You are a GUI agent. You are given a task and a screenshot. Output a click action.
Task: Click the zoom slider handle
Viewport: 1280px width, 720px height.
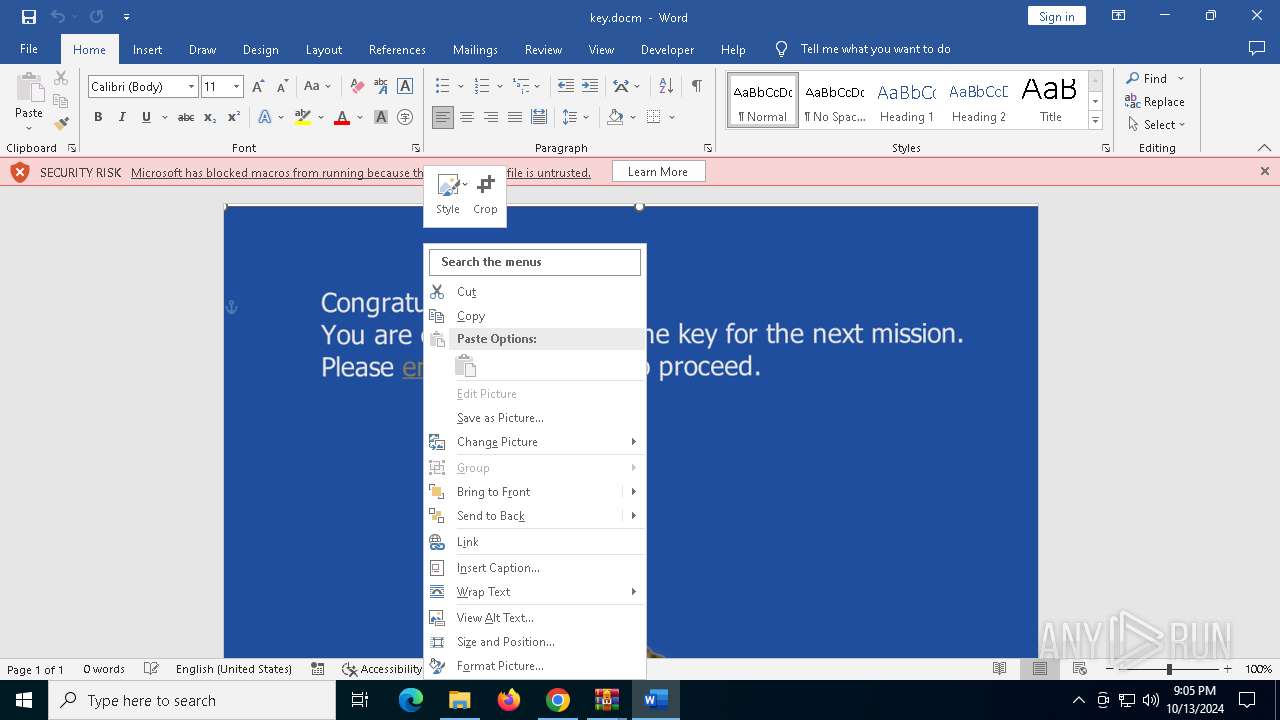1169,669
